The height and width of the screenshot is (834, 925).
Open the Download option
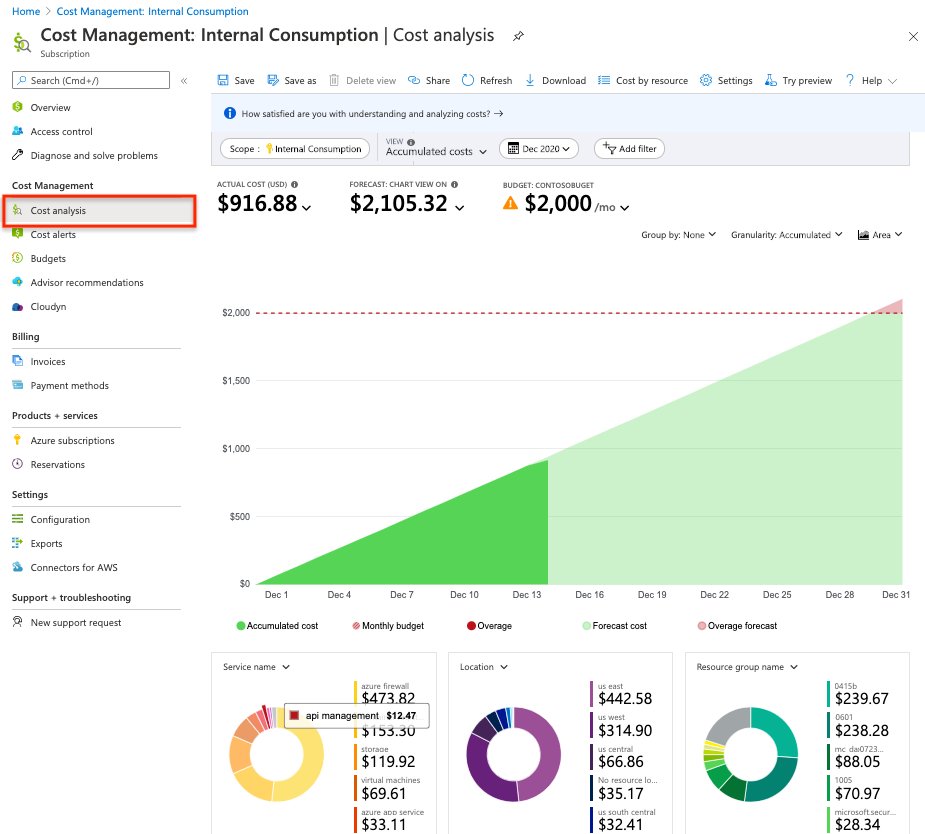555,80
